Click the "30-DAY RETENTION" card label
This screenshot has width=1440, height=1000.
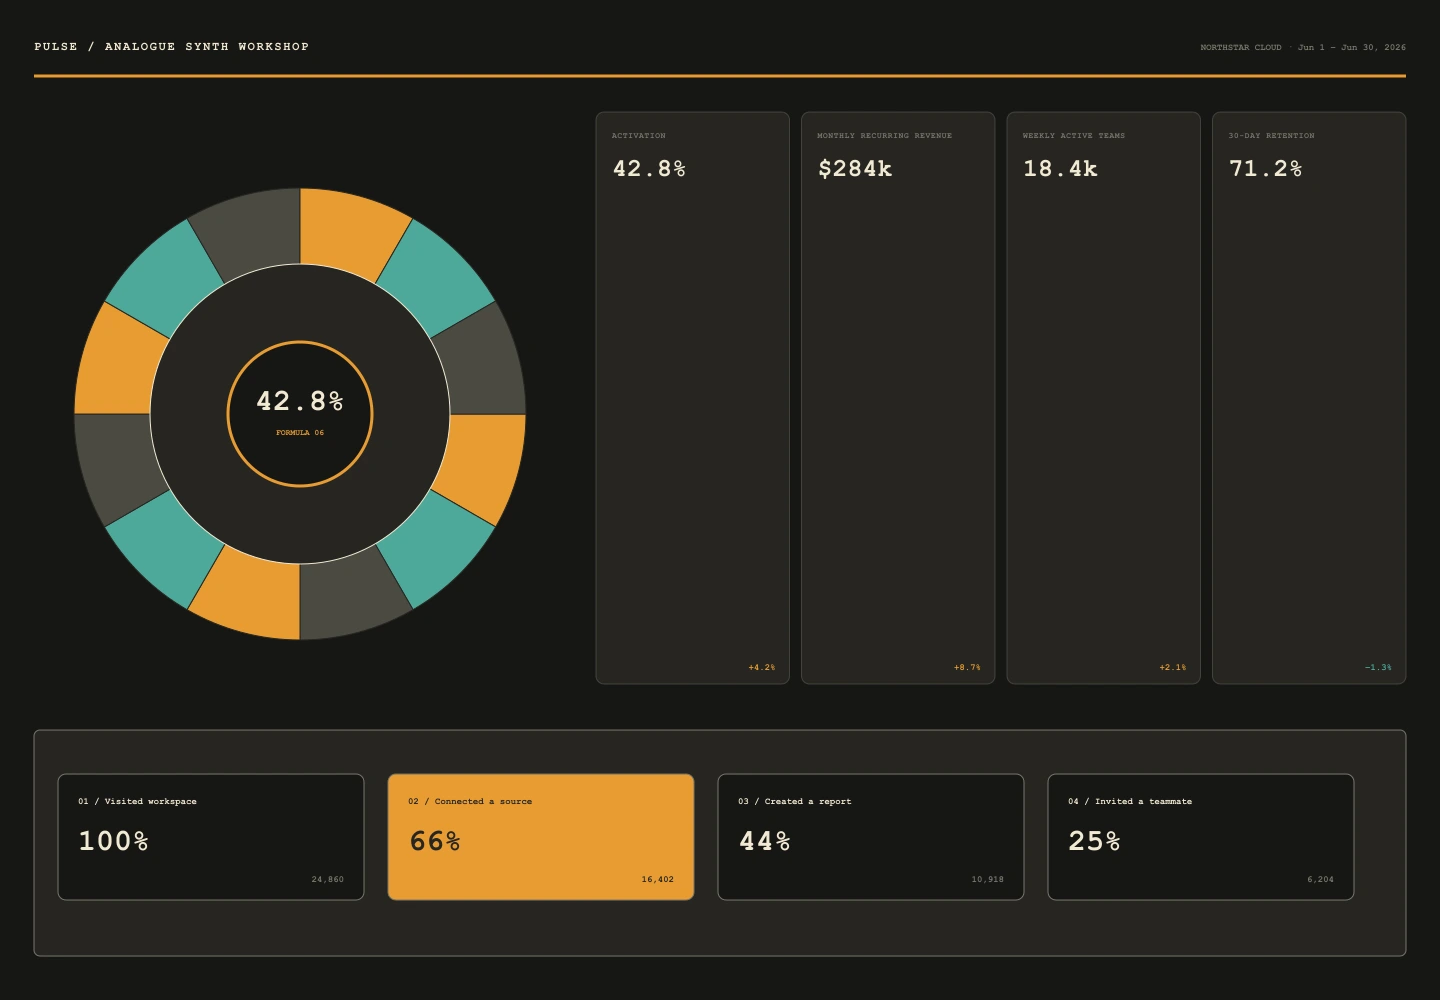(1271, 136)
